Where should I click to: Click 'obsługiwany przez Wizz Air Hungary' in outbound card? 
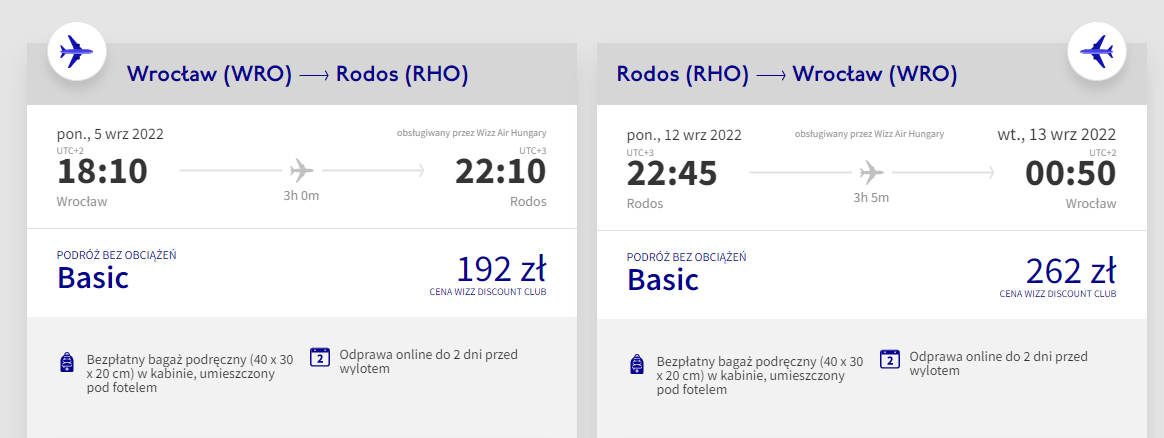[471, 134]
